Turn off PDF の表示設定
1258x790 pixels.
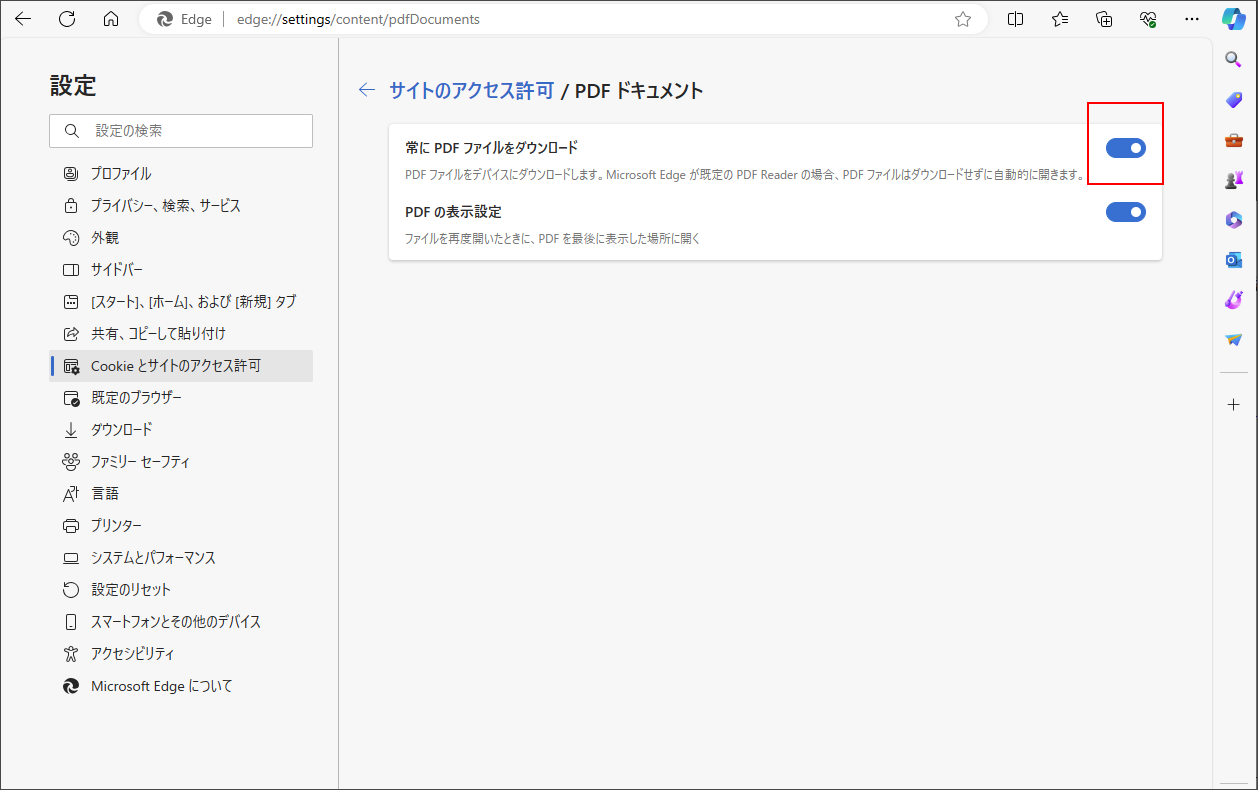point(1126,211)
